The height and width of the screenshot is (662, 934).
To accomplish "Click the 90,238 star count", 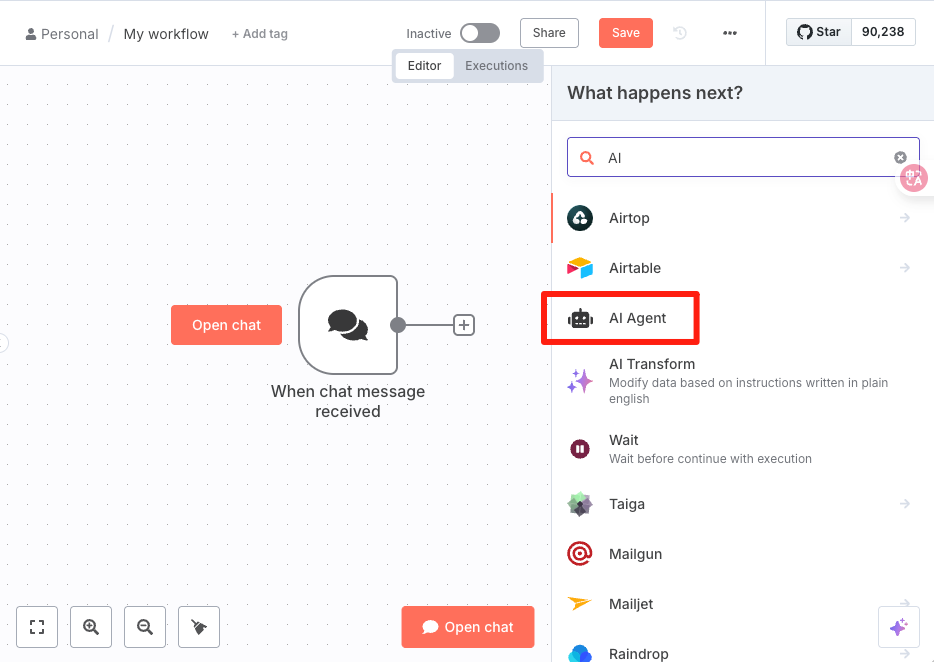I will click(x=883, y=32).
